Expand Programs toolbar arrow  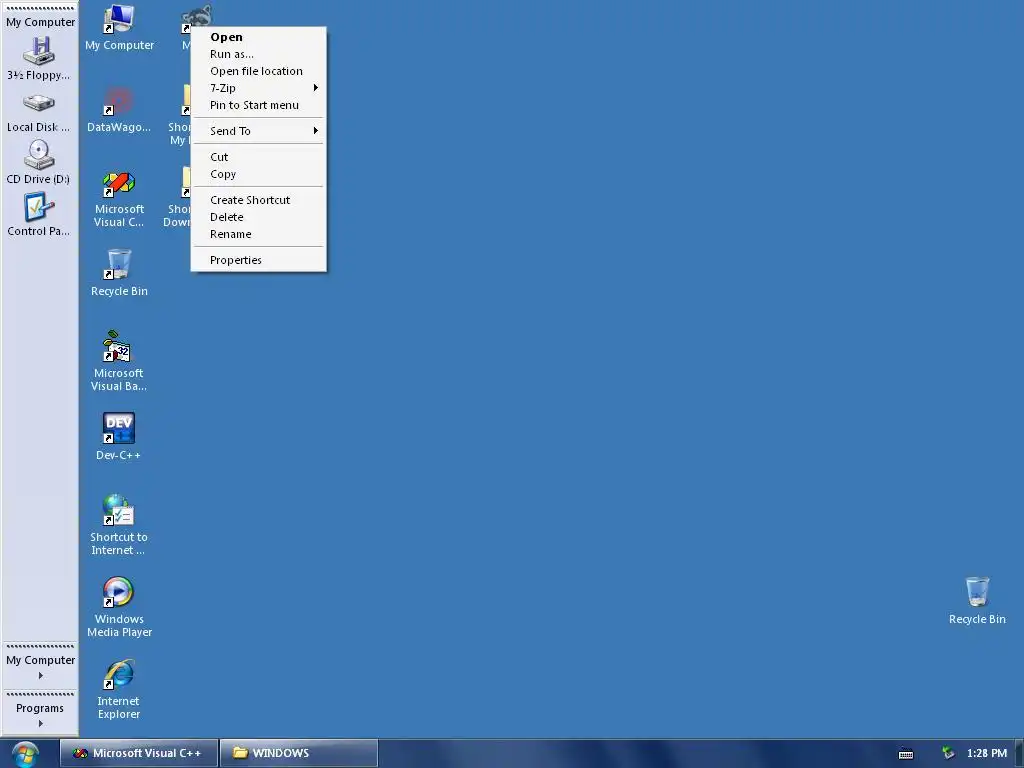pos(40,724)
